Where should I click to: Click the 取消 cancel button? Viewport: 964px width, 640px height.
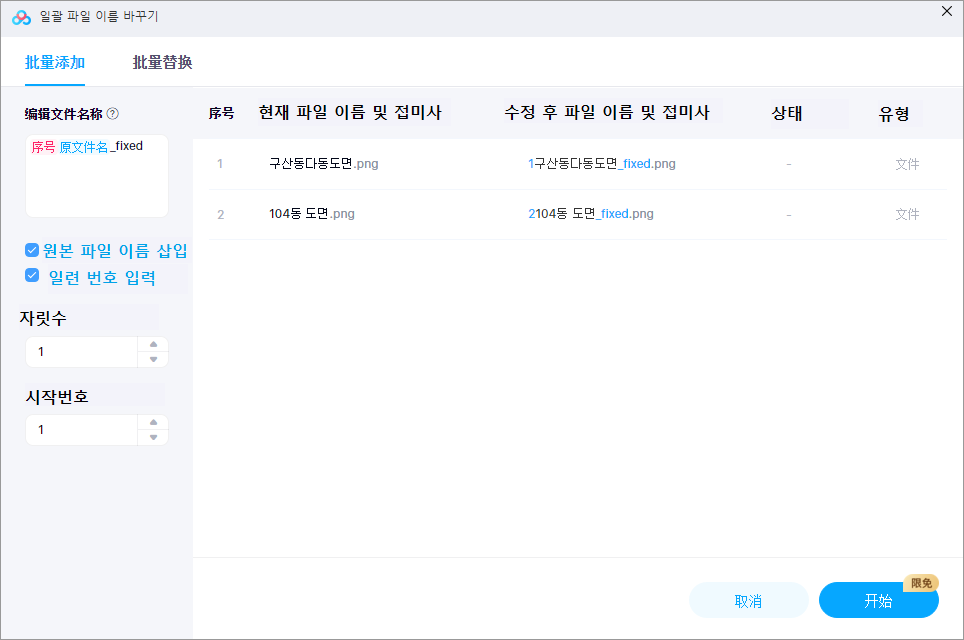tap(749, 601)
